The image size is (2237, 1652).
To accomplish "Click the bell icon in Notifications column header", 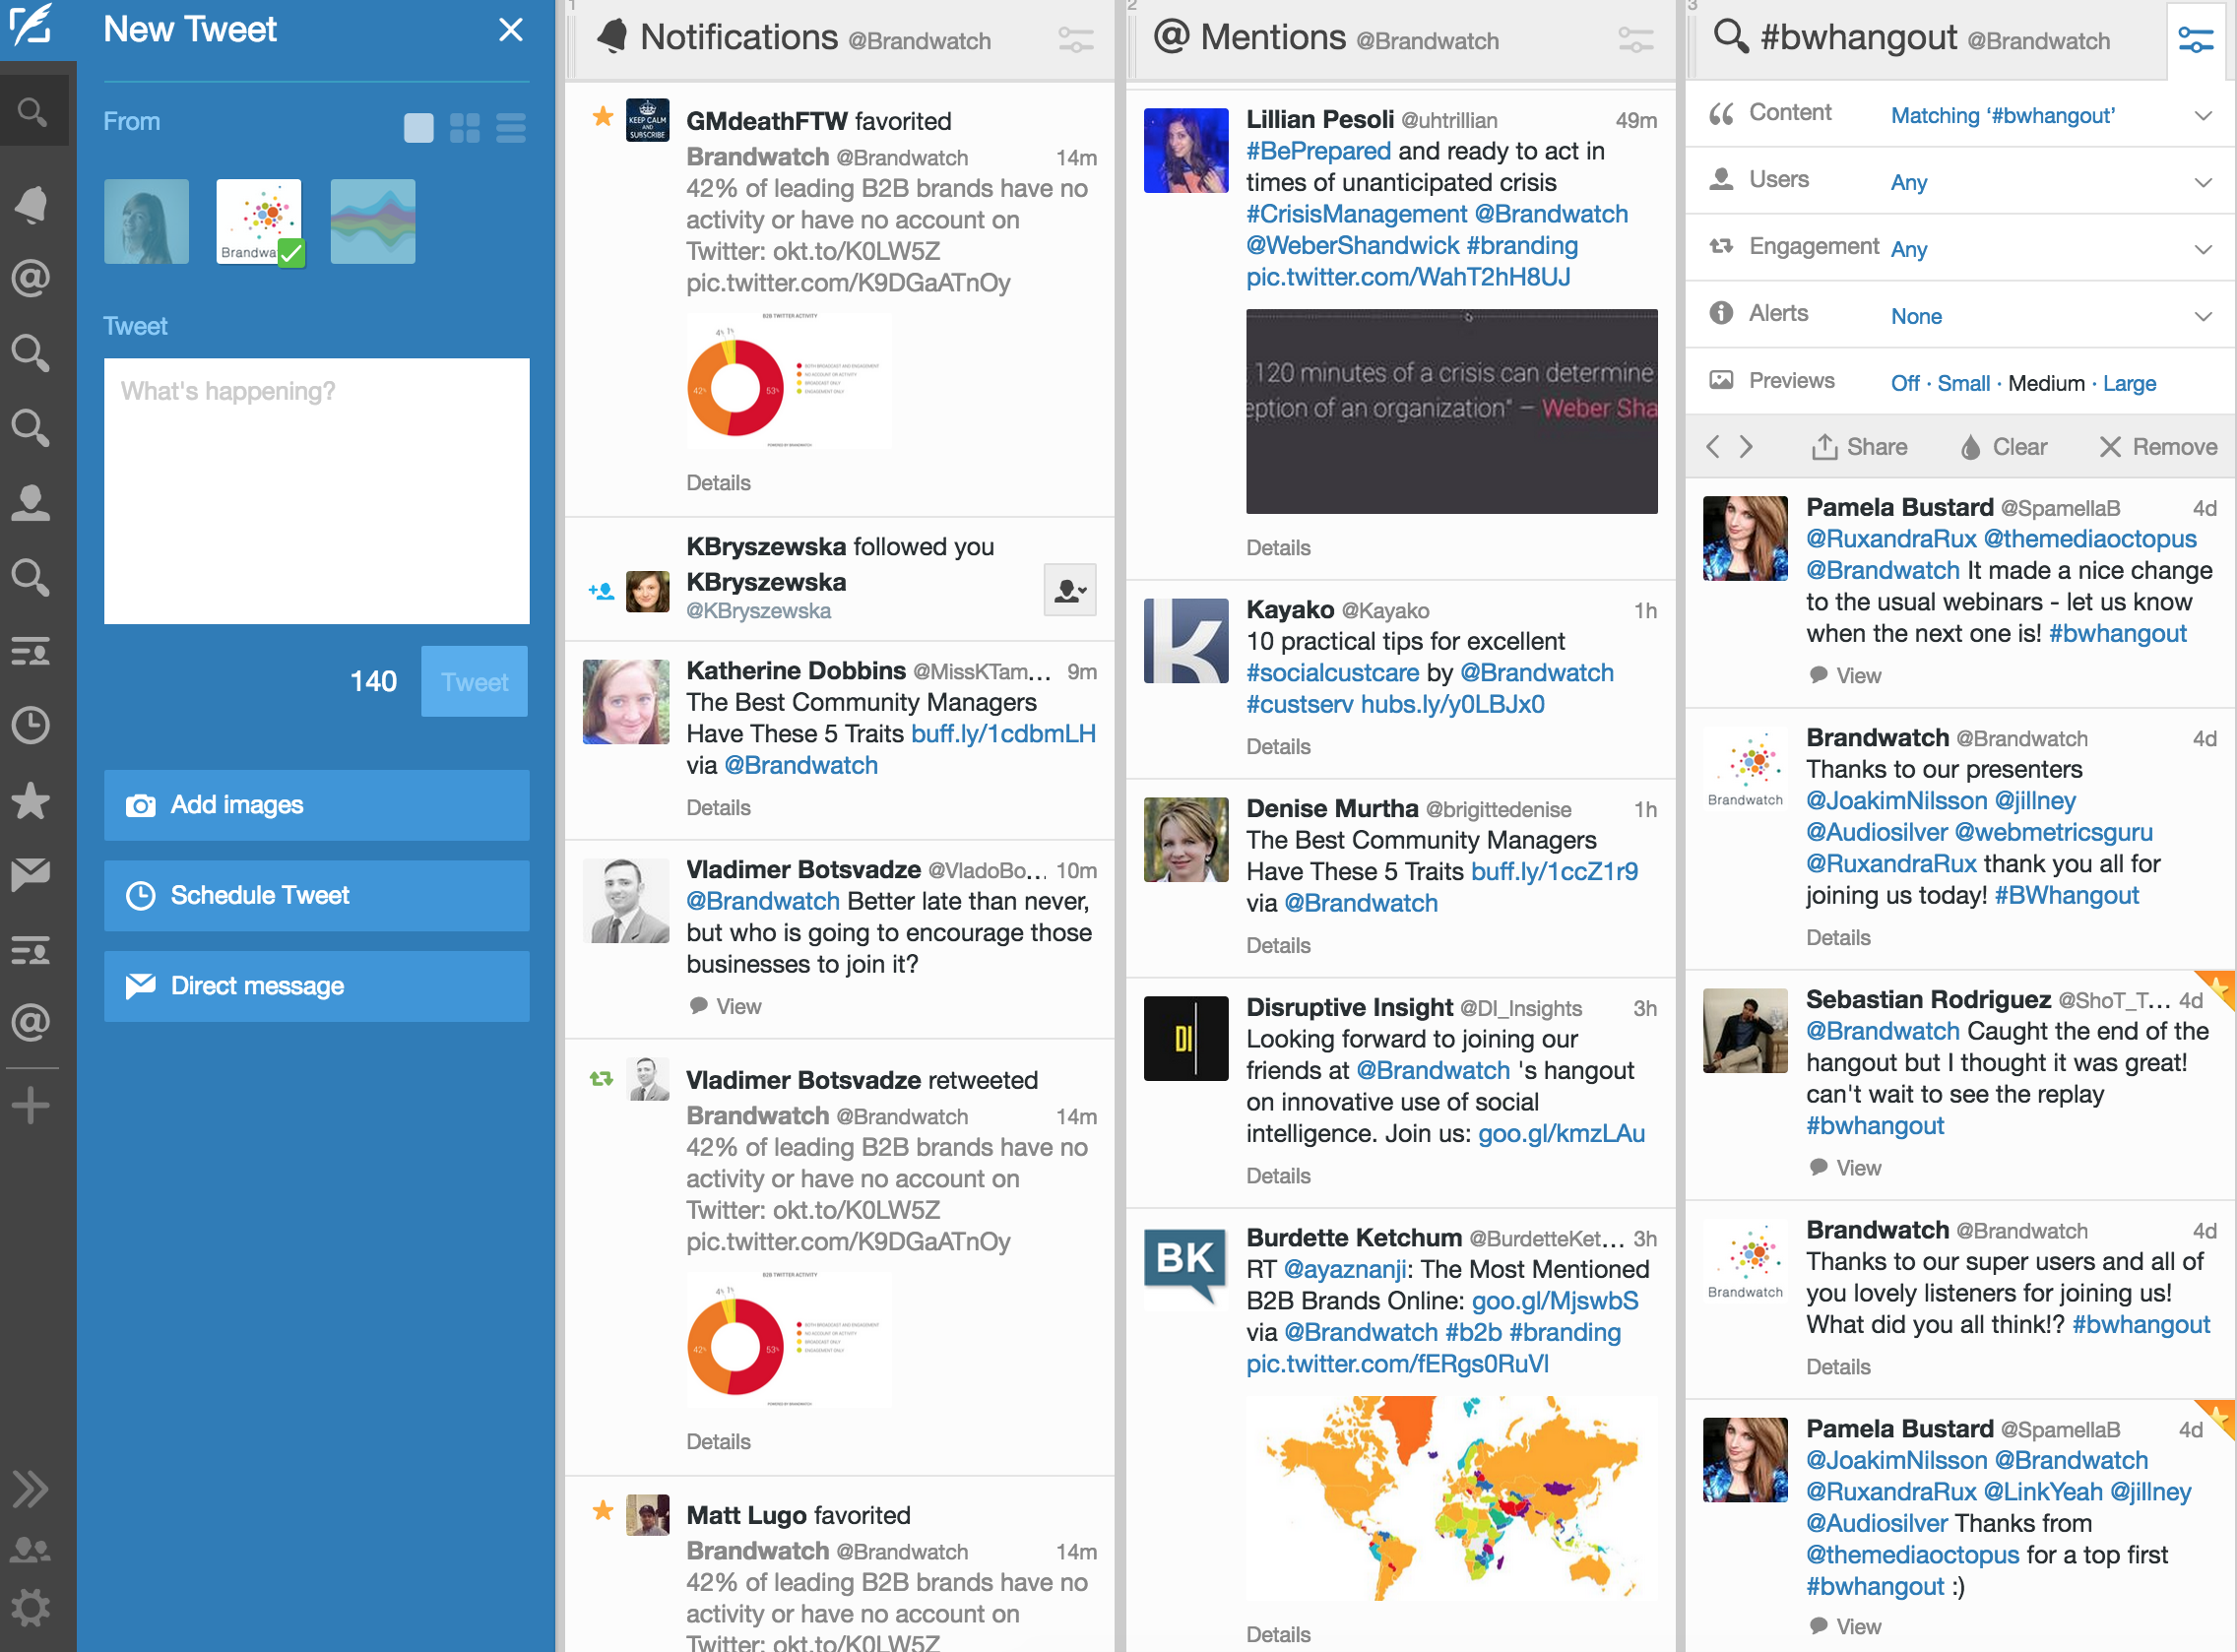I will [x=612, y=36].
